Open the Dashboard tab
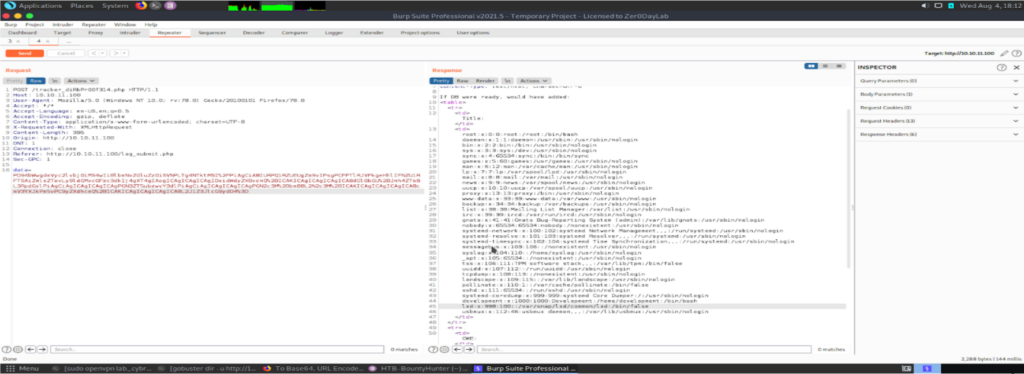Image resolution: width=1024 pixels, height=374 pixels. click(22, 32)
